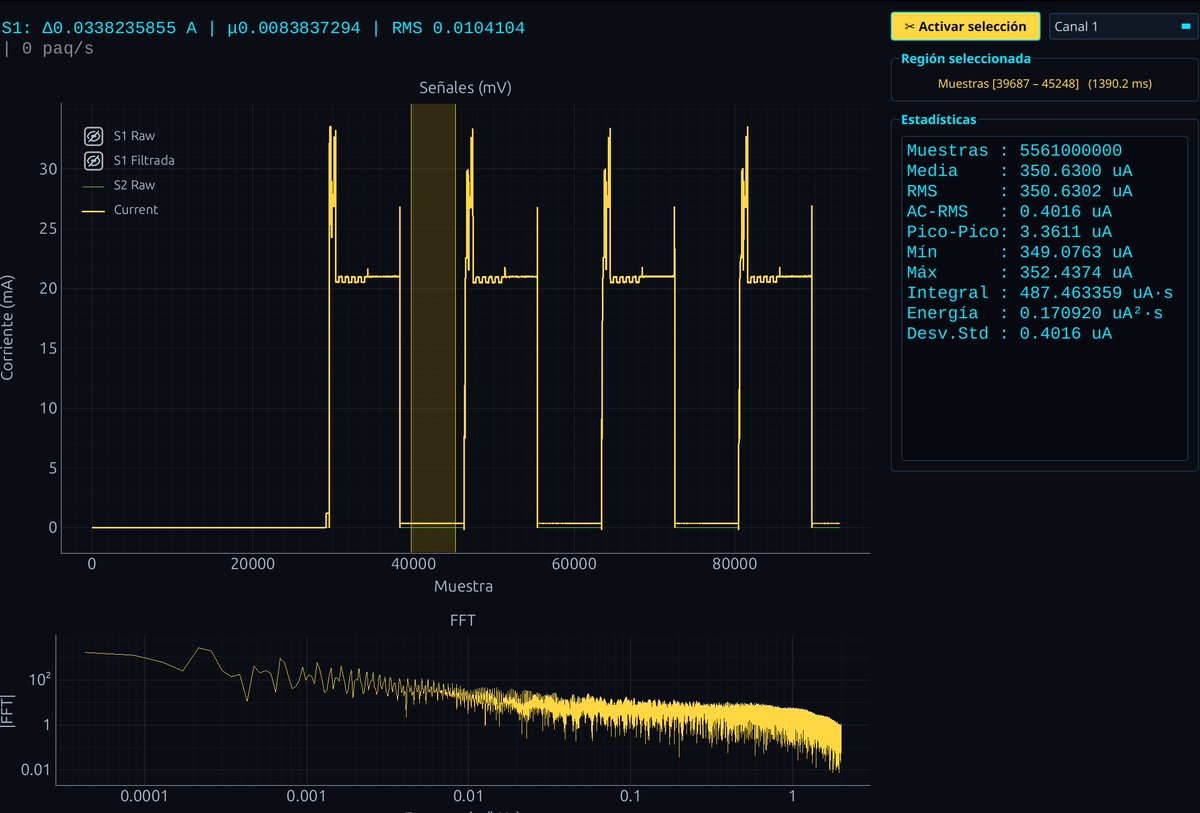Screen dimensions: 1200x813
Task: Click the 0.001 tick on FFT axis
Action: click(x=305, y=797)
